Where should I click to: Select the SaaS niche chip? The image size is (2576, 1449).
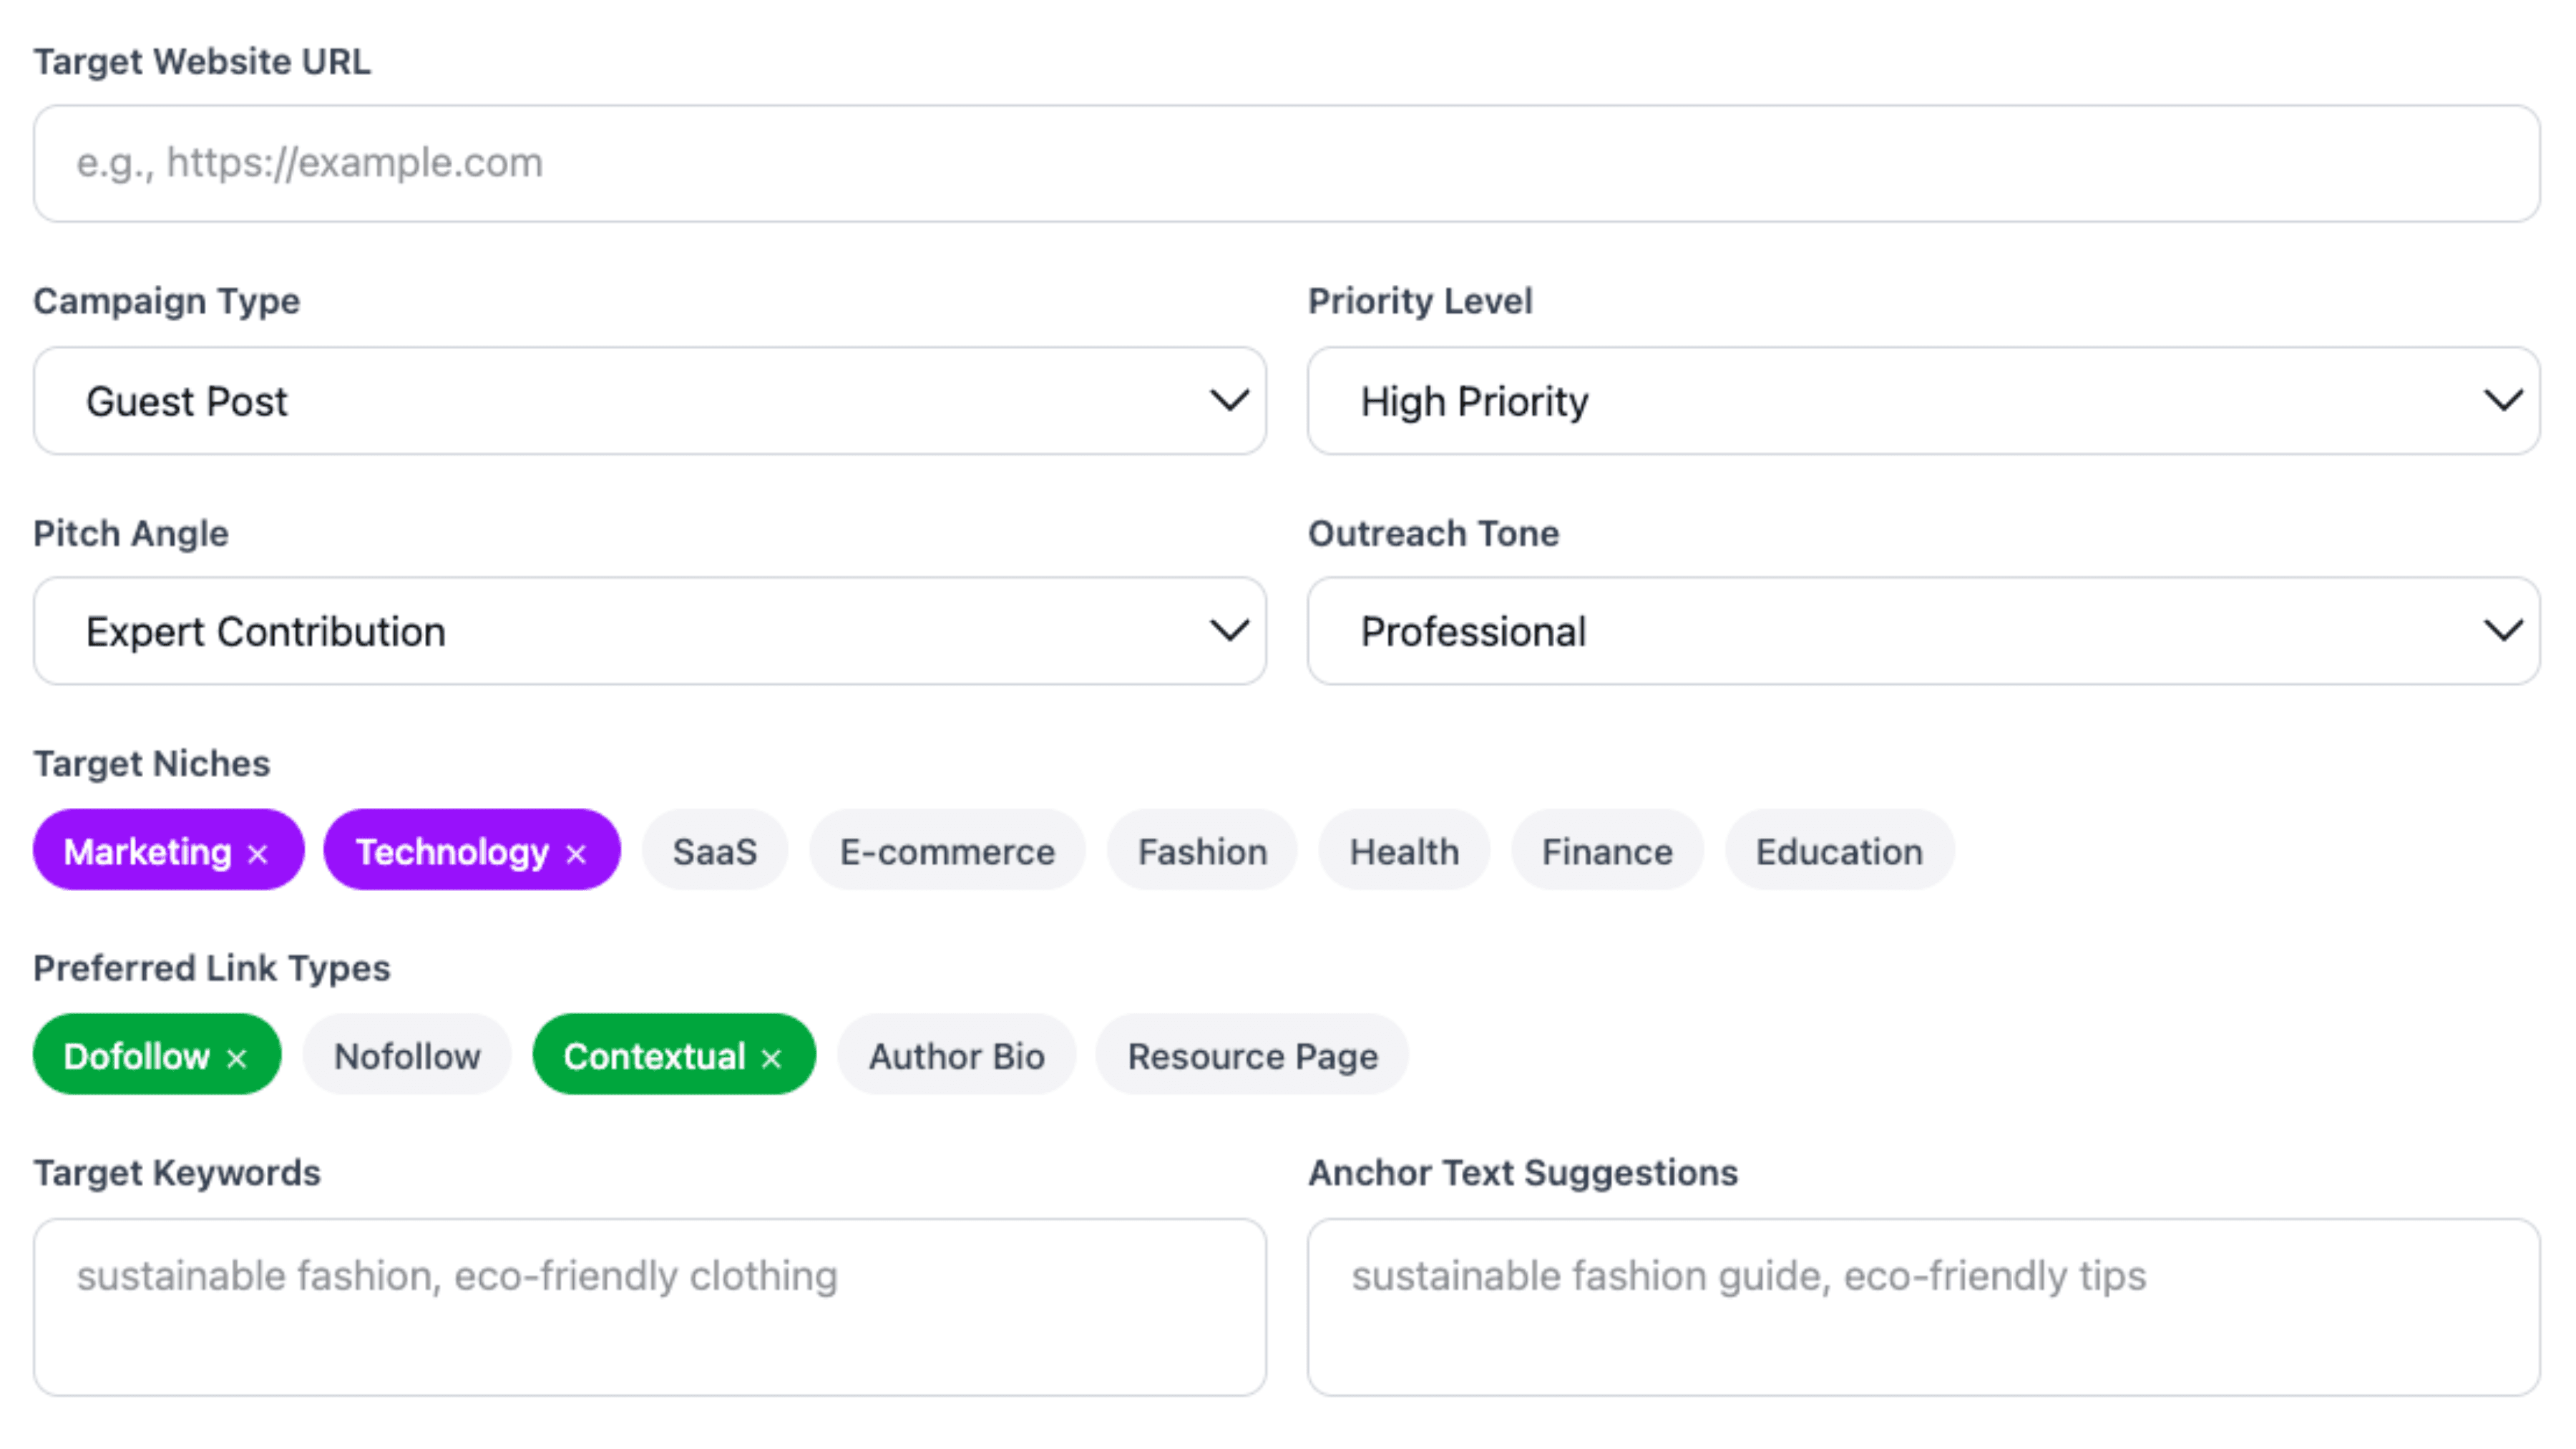714,852
